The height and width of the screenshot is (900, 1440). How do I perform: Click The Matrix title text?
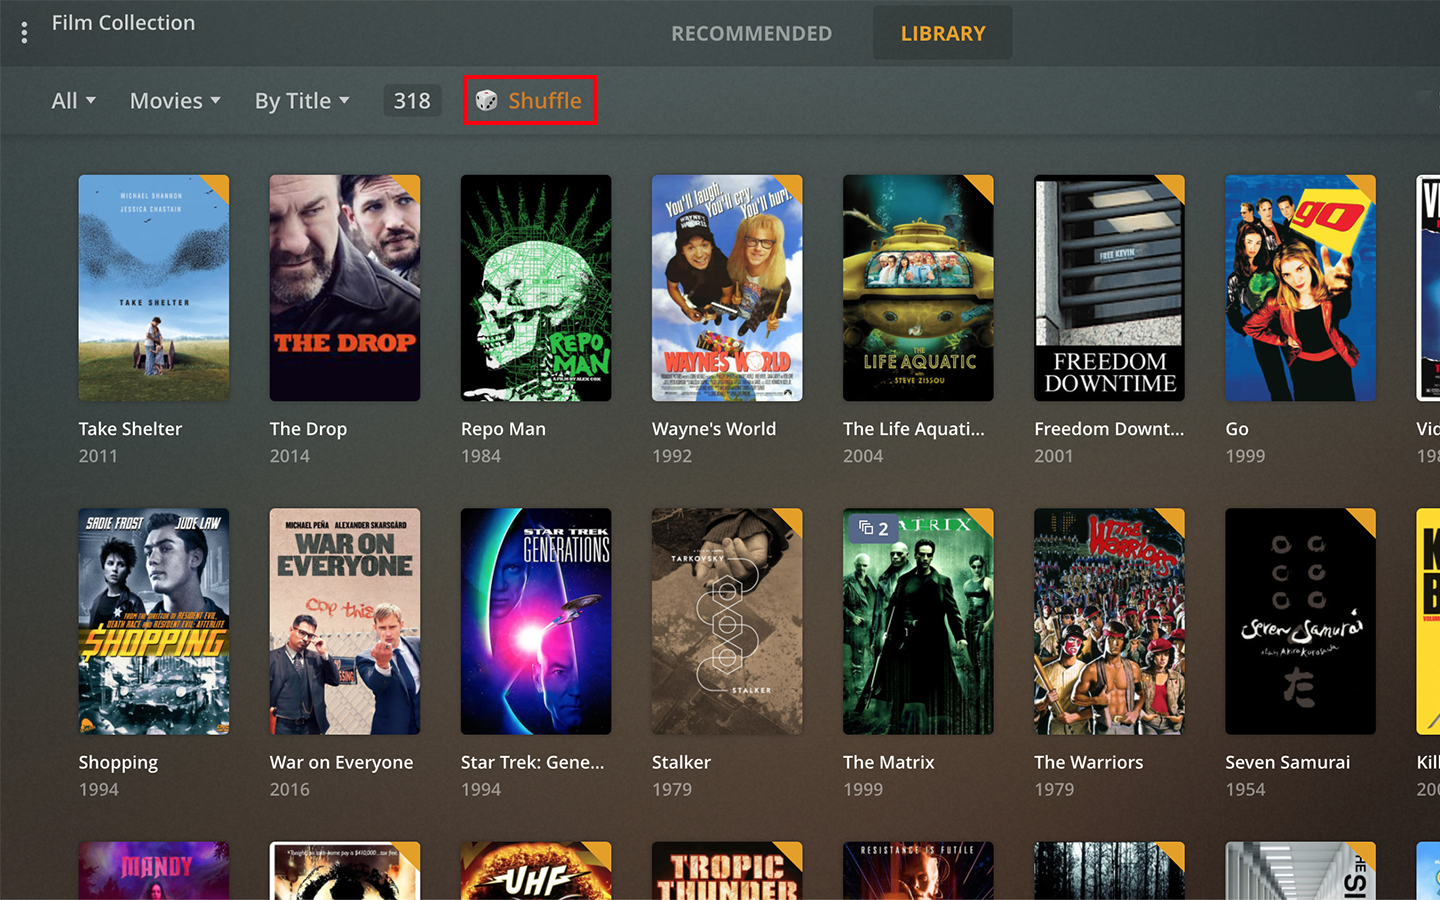889,762
